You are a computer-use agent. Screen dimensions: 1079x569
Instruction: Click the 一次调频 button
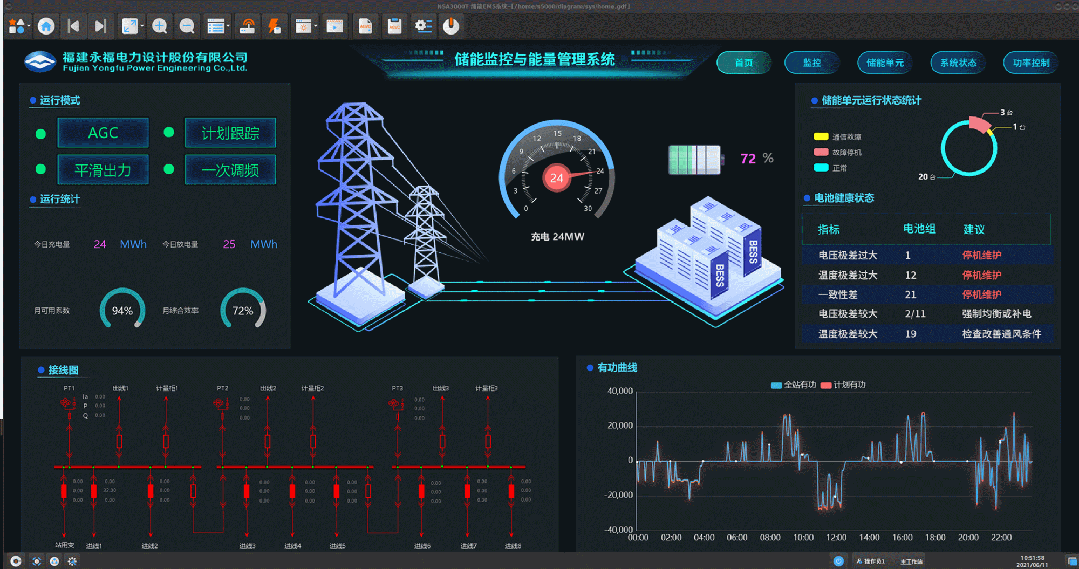coord(230,170)
